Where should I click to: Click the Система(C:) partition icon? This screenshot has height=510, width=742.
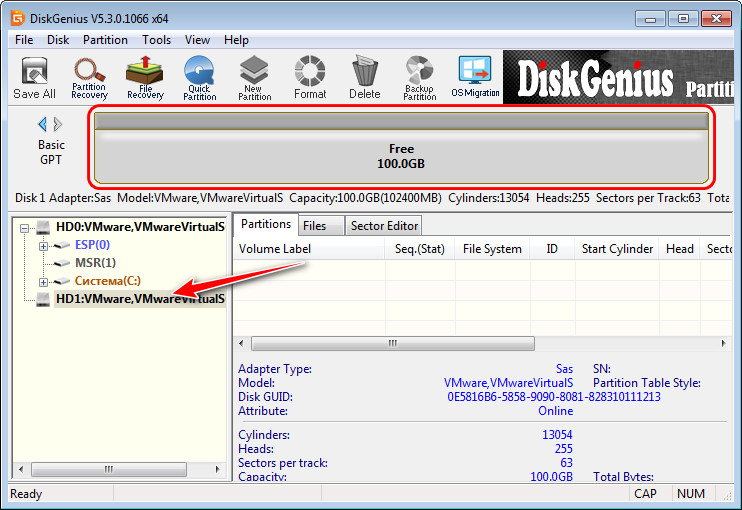(62, 281)
